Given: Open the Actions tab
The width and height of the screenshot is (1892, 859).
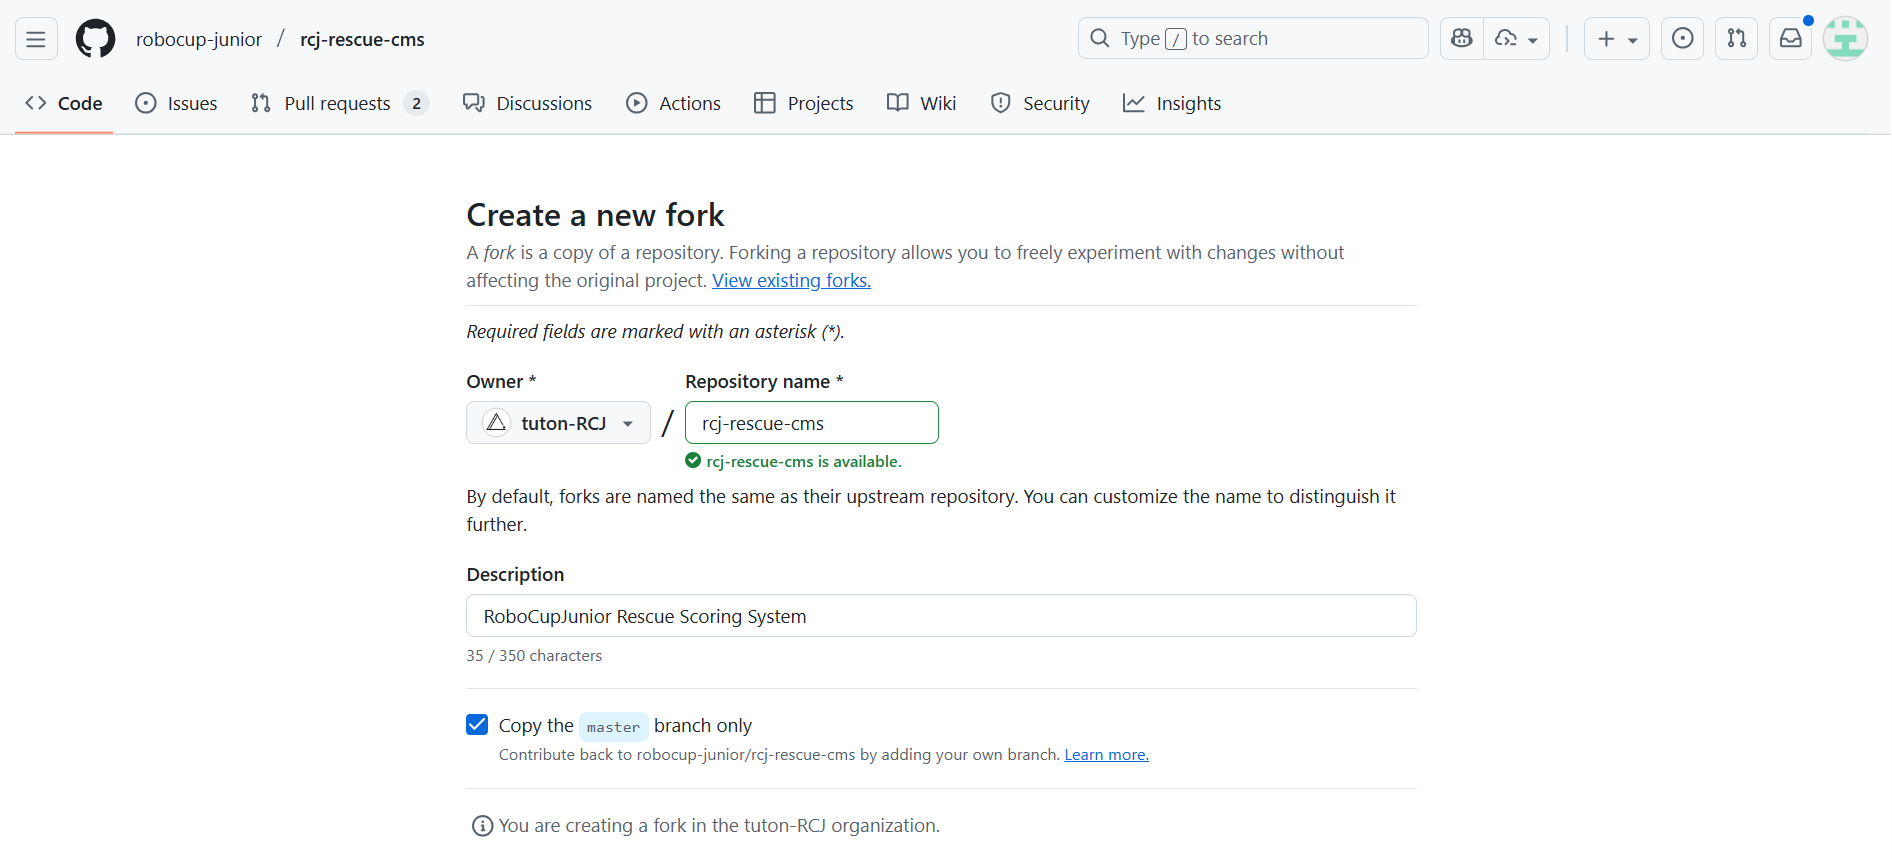Looking at the screenshot, I should coord(673,103).
